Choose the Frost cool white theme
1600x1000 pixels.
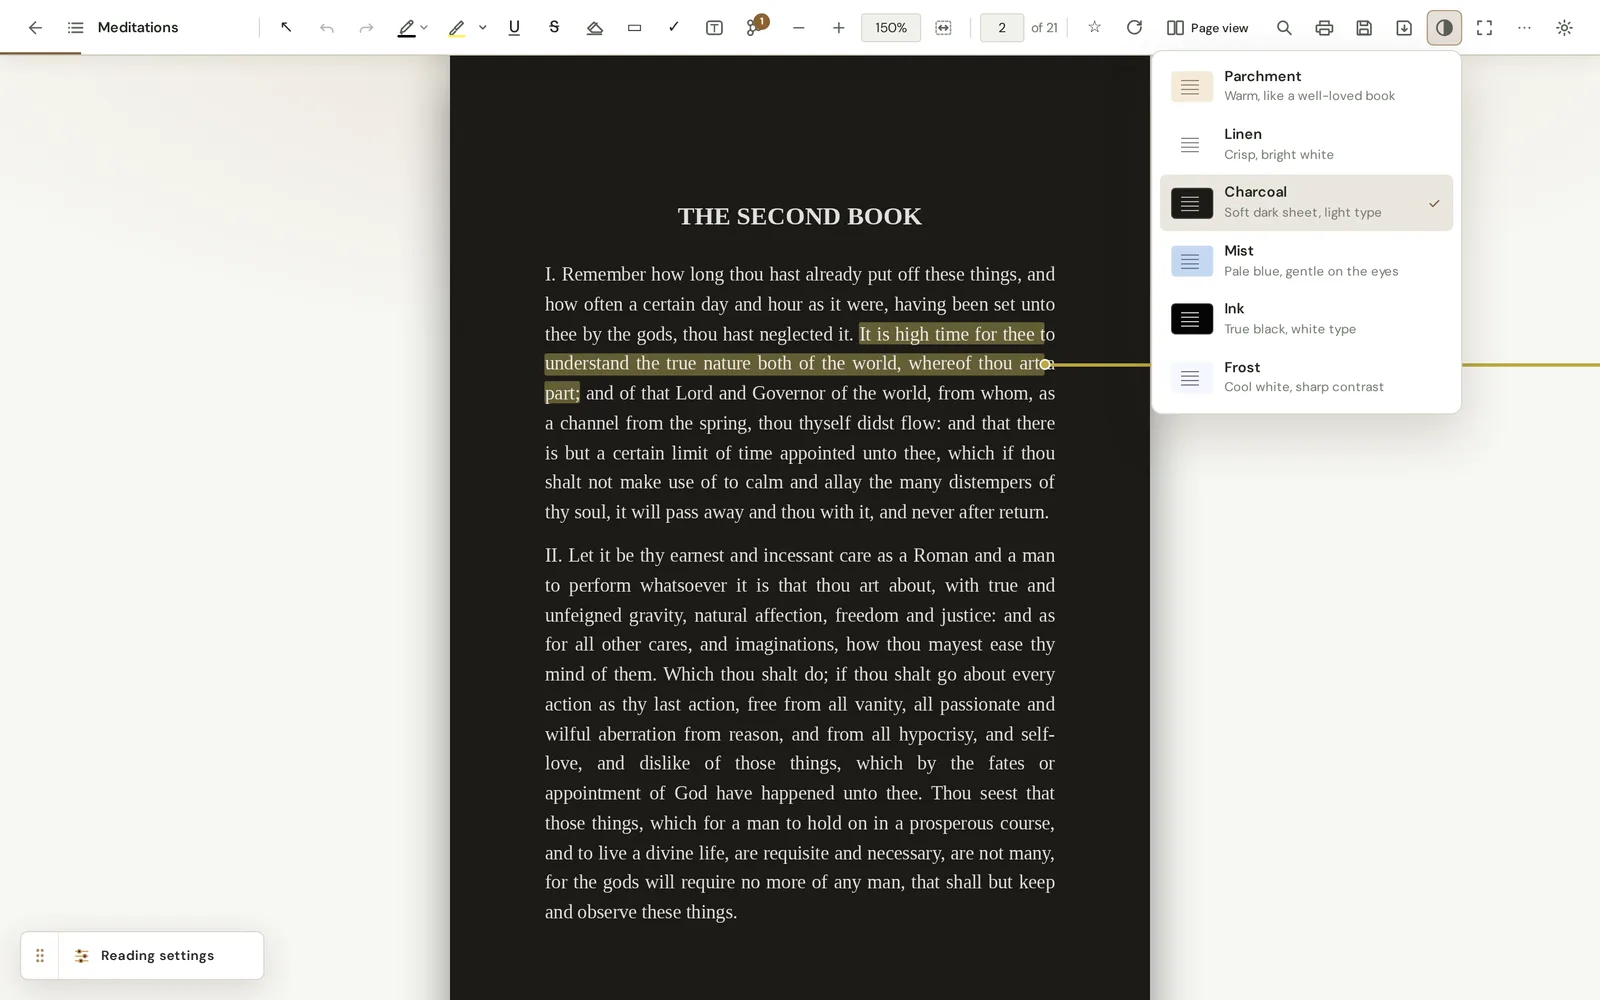tap(1306, 377)
